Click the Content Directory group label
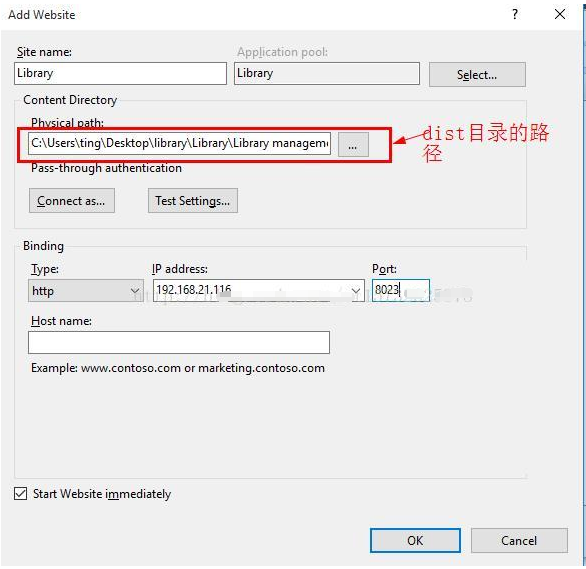The width and height of the screenshot is (586, 569). 70,100
